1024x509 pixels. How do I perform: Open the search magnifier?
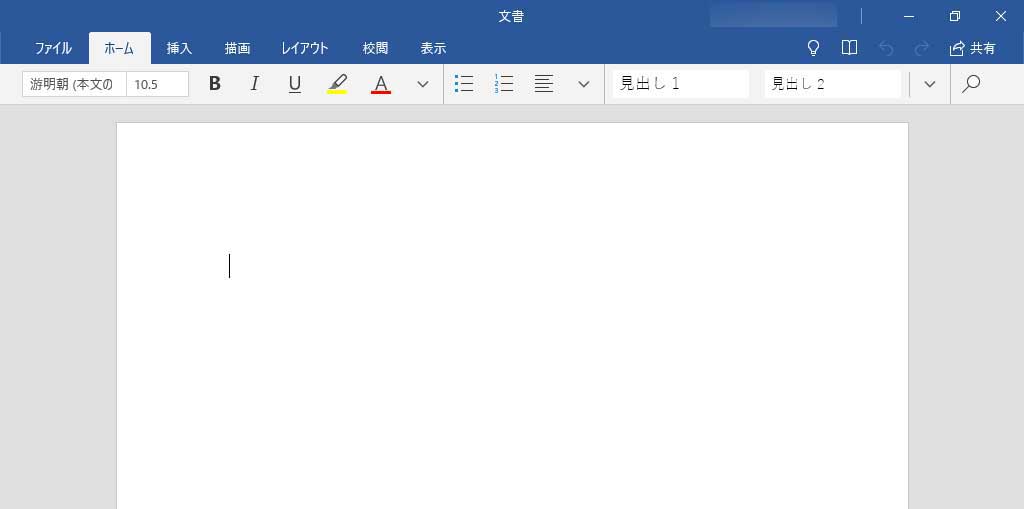970,84
